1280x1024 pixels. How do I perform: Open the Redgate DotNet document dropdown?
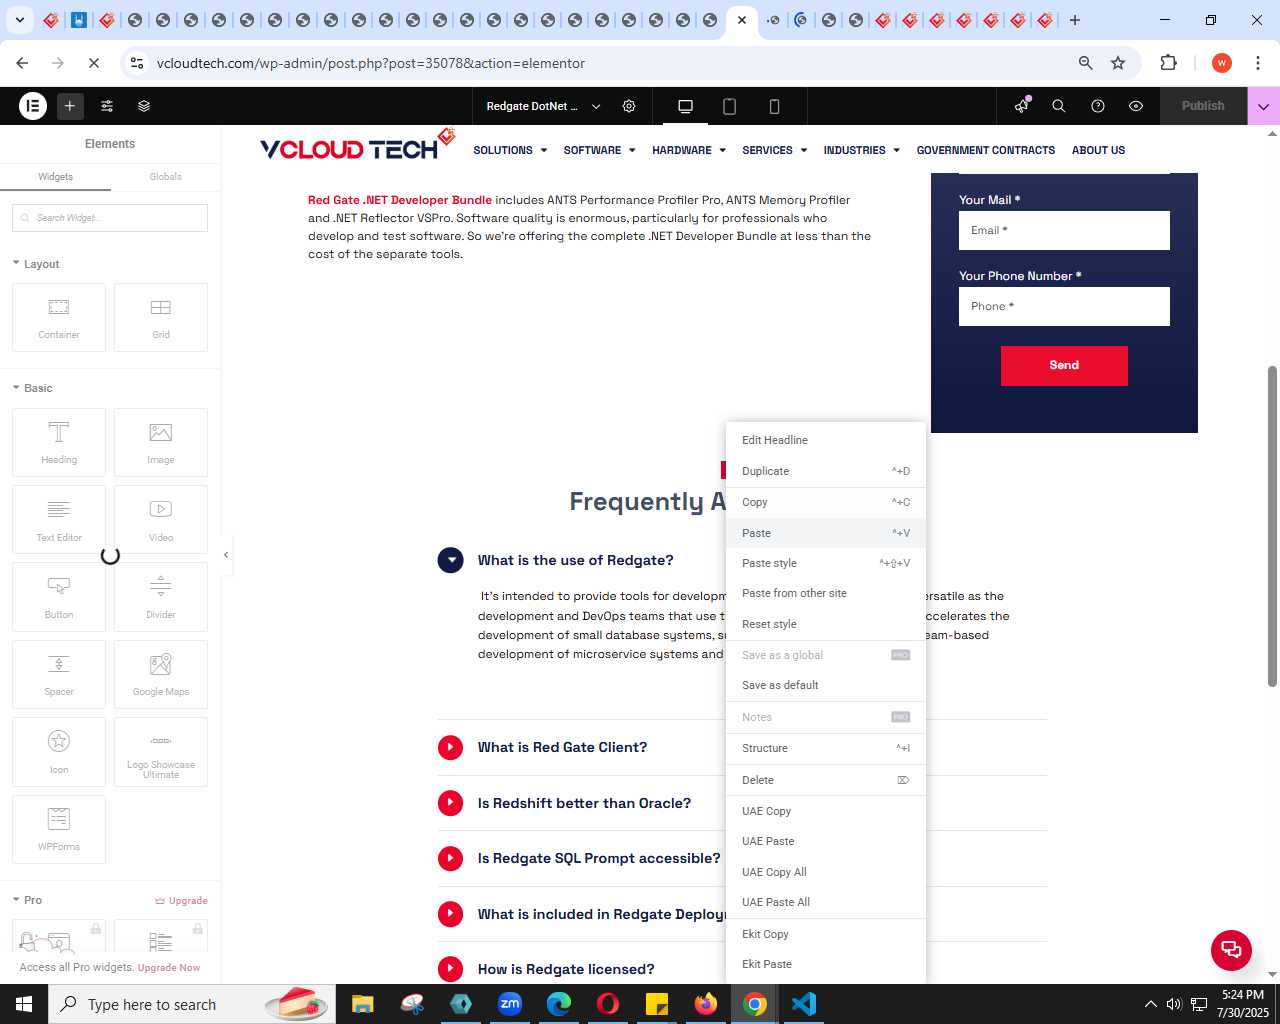click(x=544, y=106)
